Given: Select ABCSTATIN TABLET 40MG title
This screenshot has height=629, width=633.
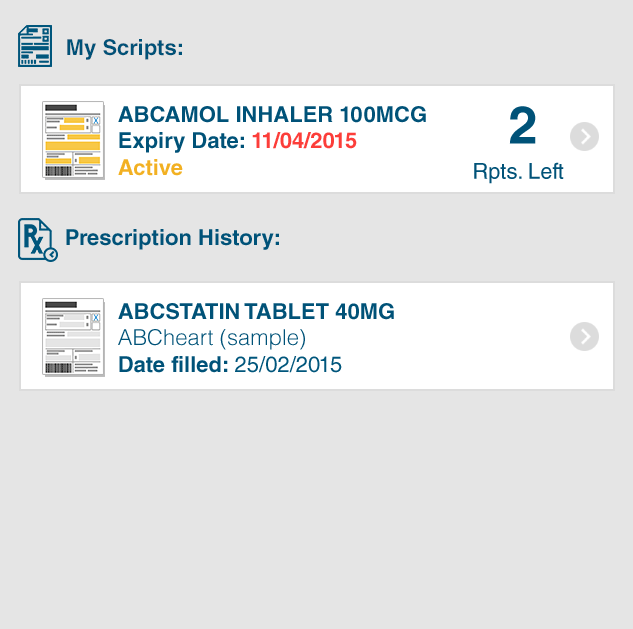Looking at the screenshot, I should click(x=256, y=311).
